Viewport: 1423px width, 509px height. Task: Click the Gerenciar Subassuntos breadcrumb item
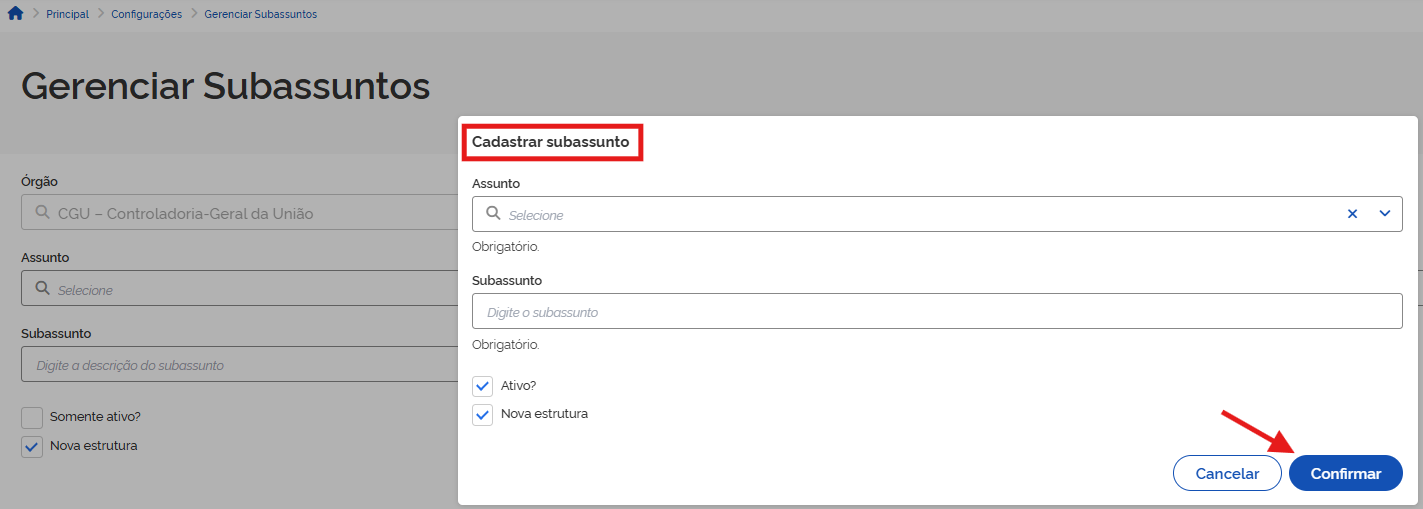(260, 14)
